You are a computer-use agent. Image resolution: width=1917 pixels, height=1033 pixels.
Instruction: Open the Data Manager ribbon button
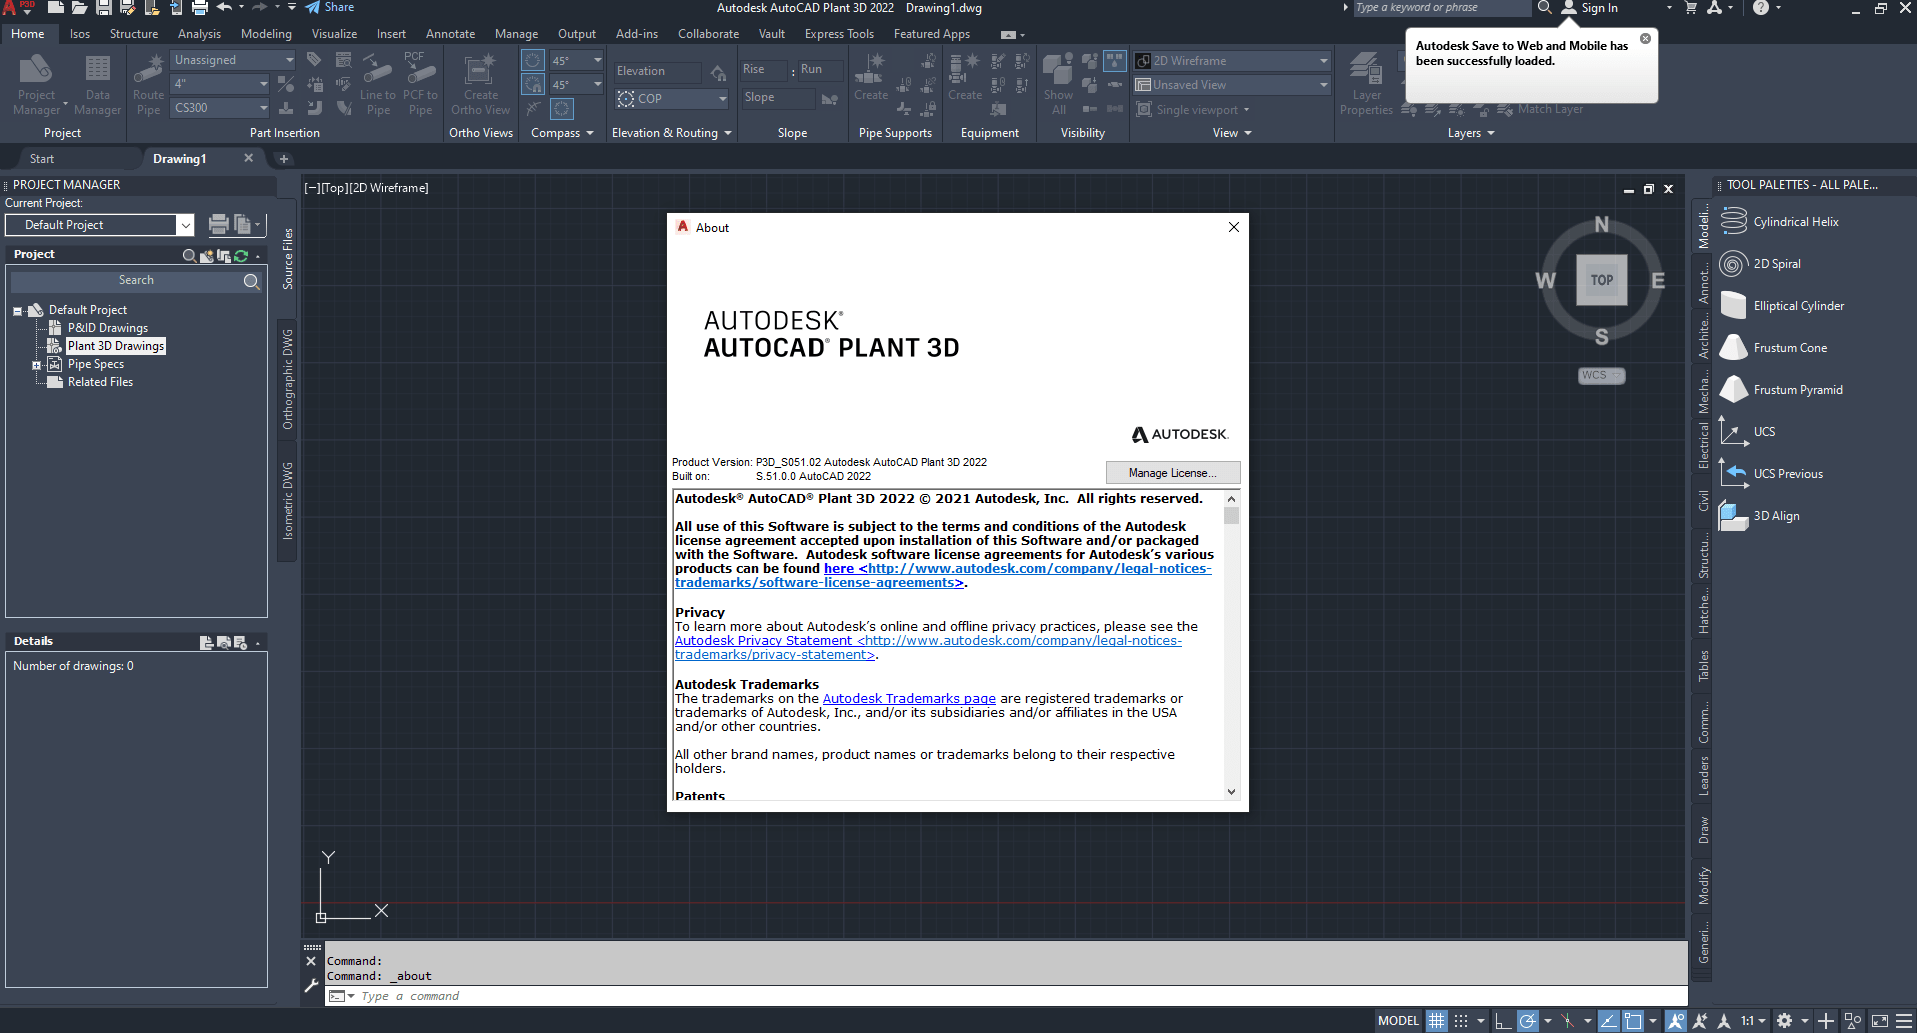coord(97,84)
